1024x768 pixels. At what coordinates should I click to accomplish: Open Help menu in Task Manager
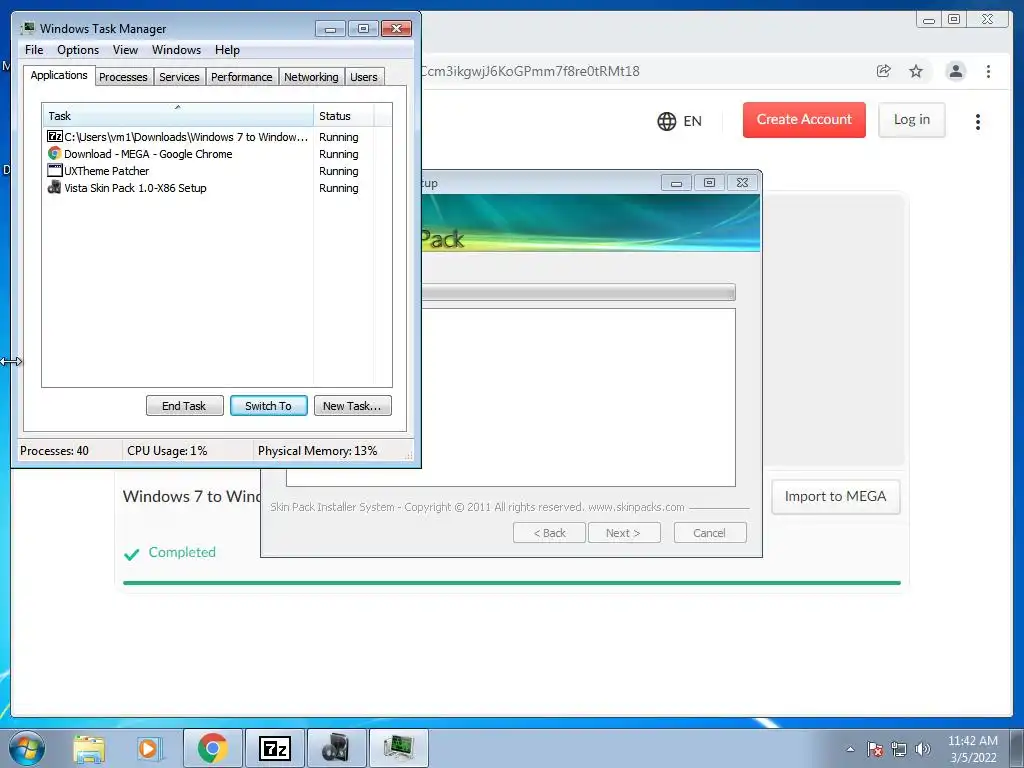click(227, 50)
